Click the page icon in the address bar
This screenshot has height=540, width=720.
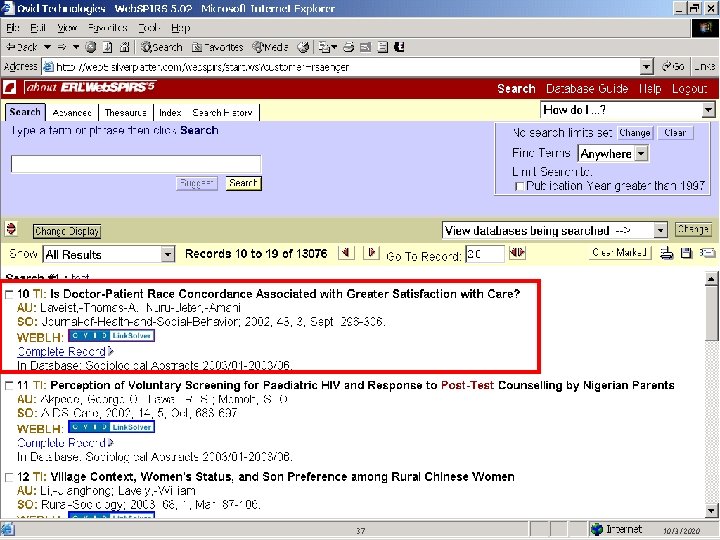pos(48,67)
